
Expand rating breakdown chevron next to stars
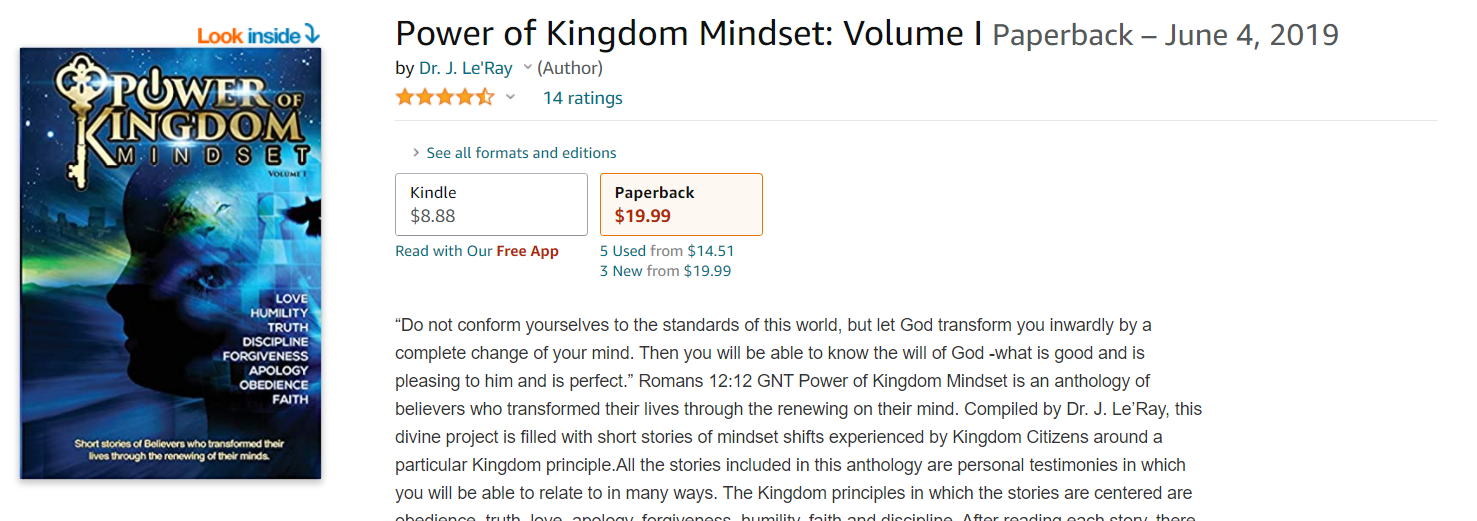[x=510, y=97]
